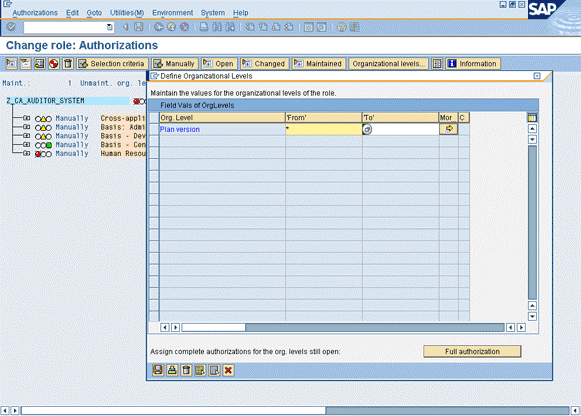Click the Maintained button
The image size is (581, 416).
319,64
